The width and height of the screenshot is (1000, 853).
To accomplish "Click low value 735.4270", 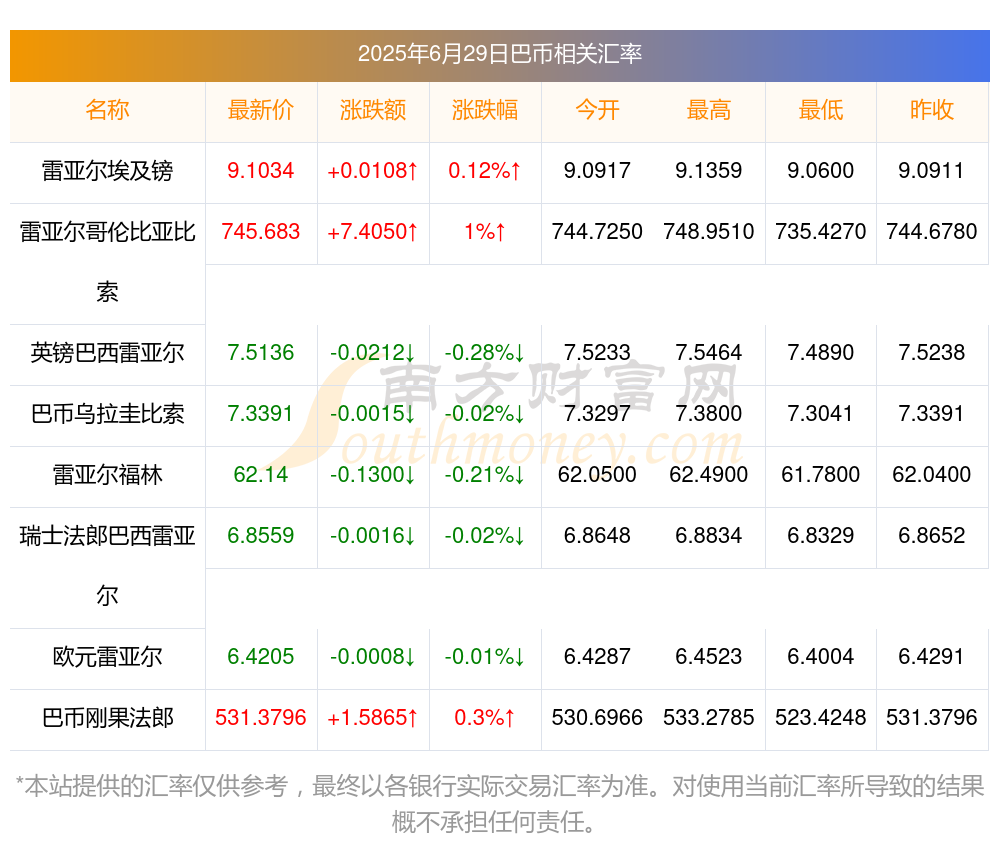I will (821, 231).
